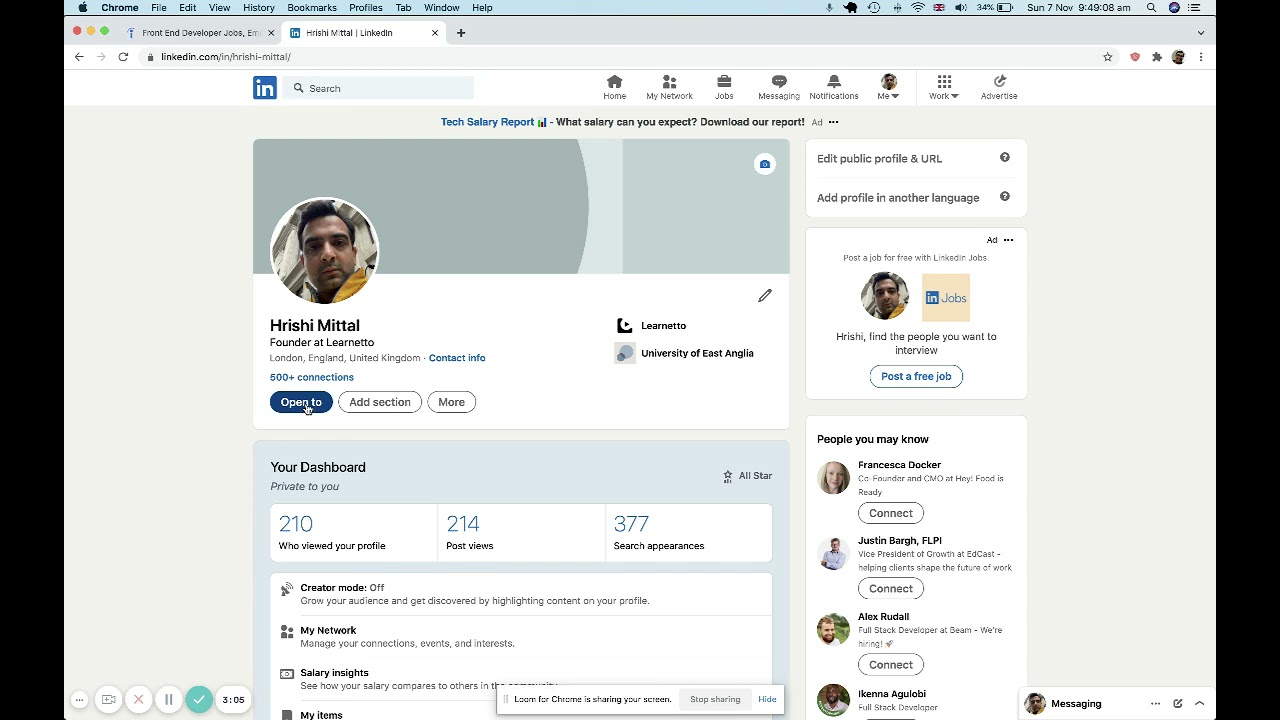Open Chrome extensions puzzle icon
Viewport: 1280px width, 720px height.
pos(1157,57)
